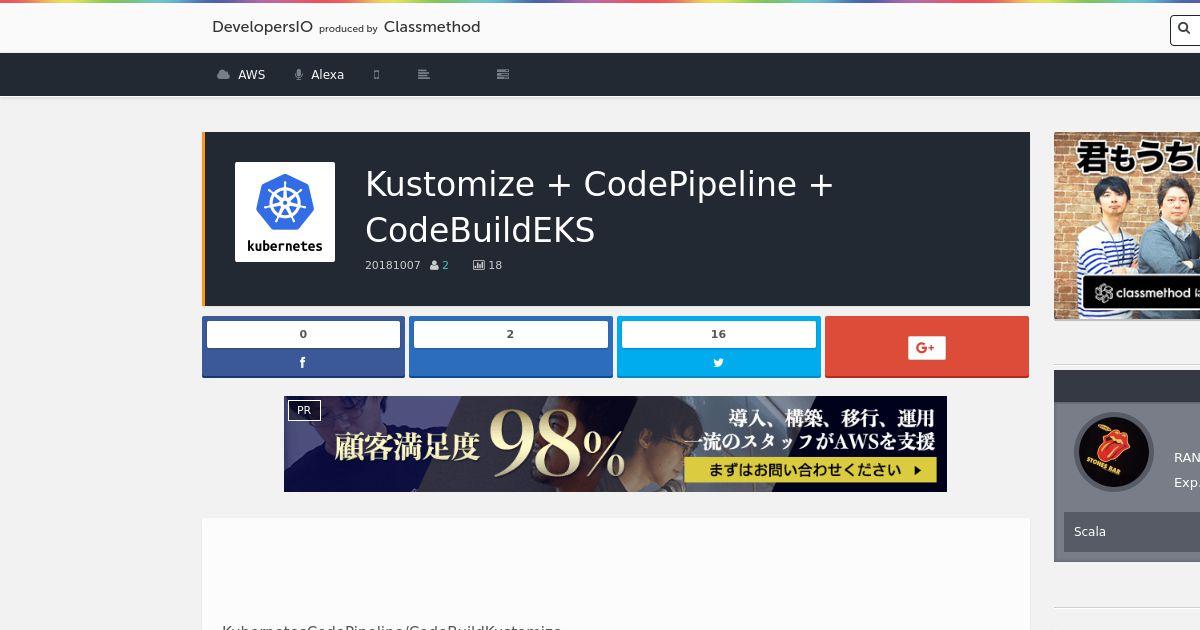1200x630 pixels.
Task: Click the Classmethod logo text
Action: [x=432, y=27]
